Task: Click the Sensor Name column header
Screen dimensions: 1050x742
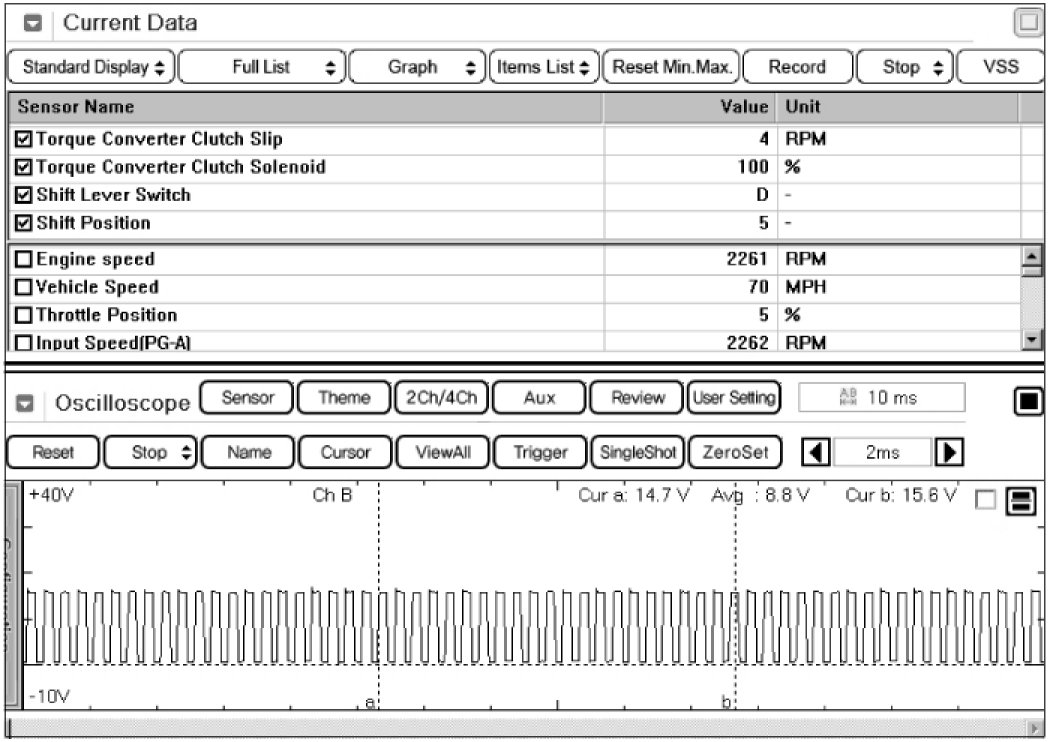Action: coord(76,107)
